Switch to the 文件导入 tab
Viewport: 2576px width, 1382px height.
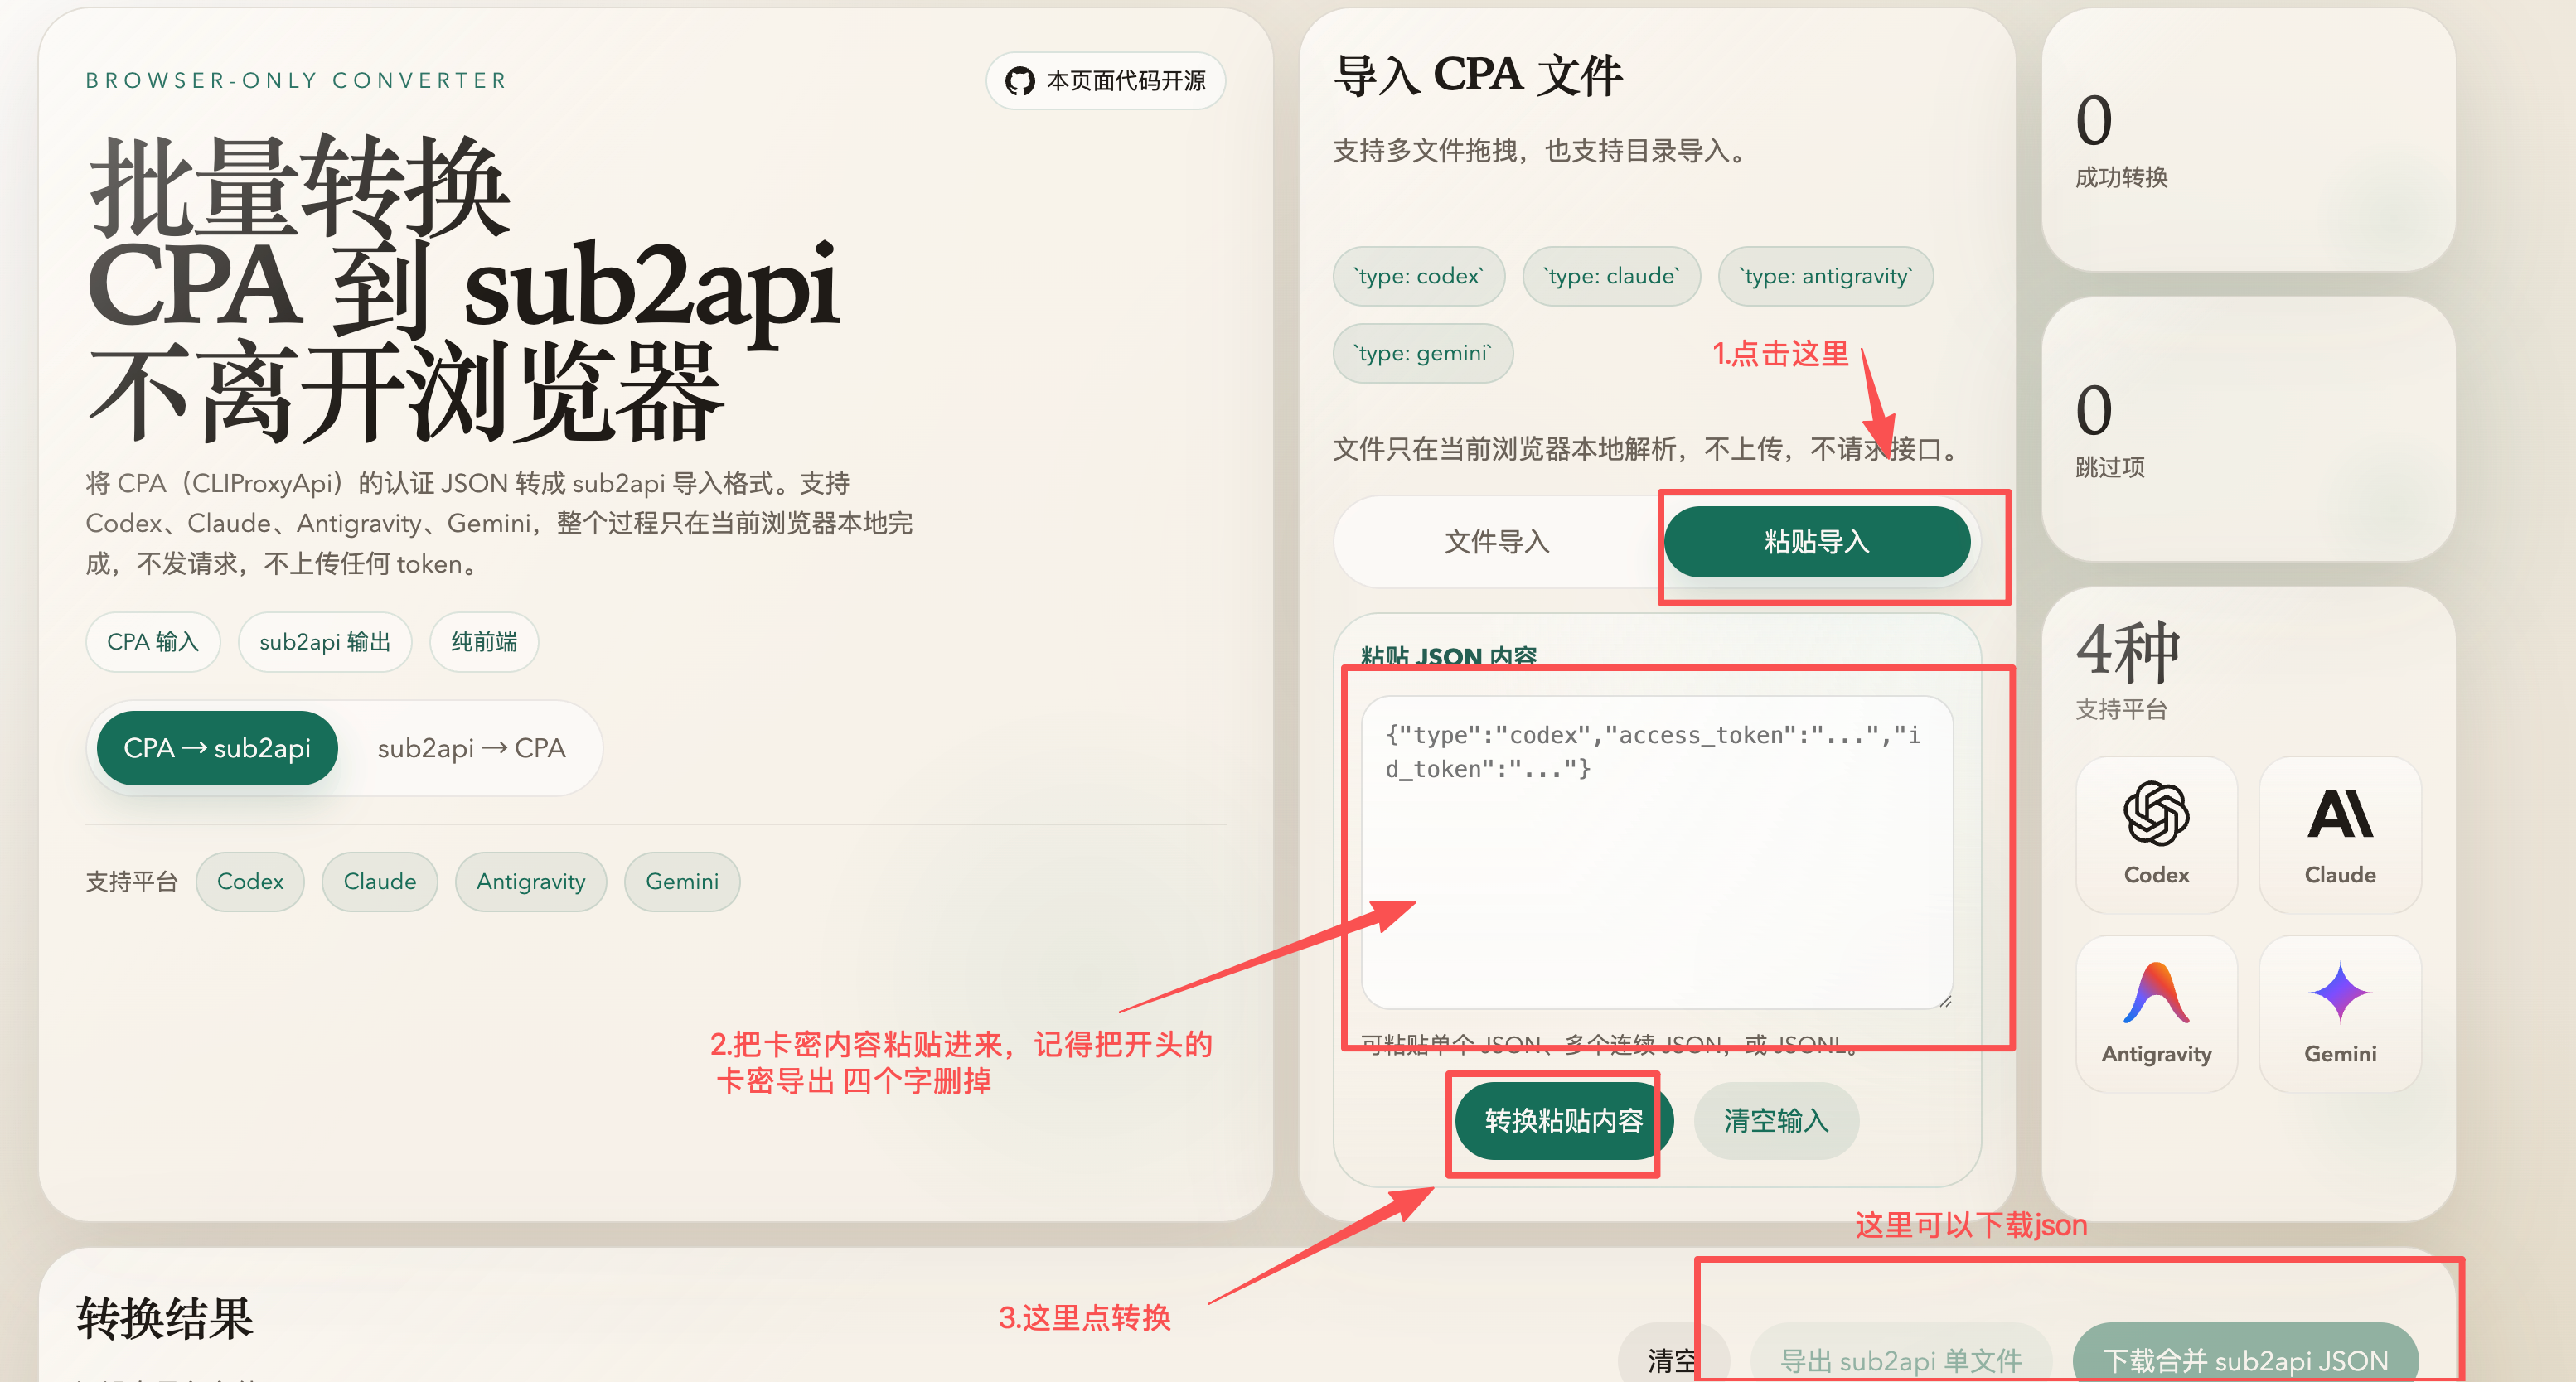[1497, 542]
